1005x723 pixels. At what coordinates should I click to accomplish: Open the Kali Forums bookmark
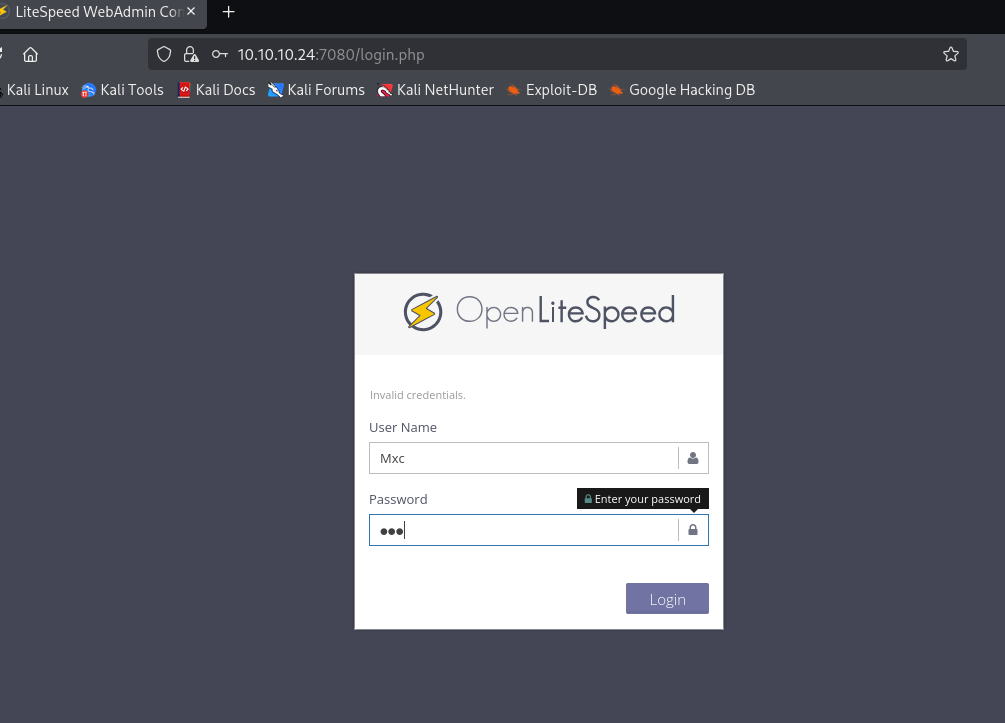tap(316, 90)
